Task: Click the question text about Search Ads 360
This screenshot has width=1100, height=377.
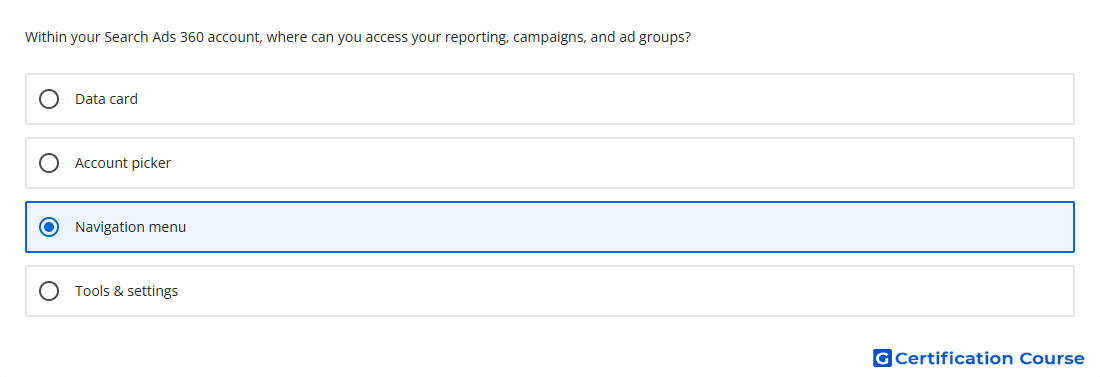Action: (x=358, y=37)
